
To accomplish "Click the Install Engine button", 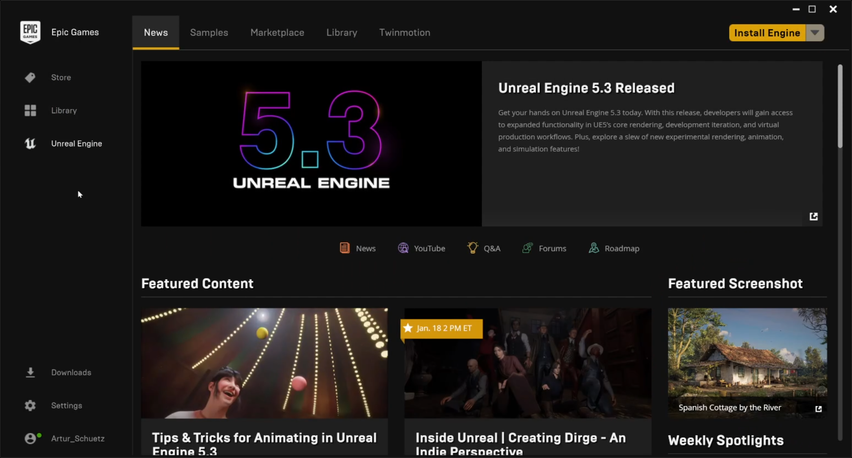I will (x=767, y=33).
